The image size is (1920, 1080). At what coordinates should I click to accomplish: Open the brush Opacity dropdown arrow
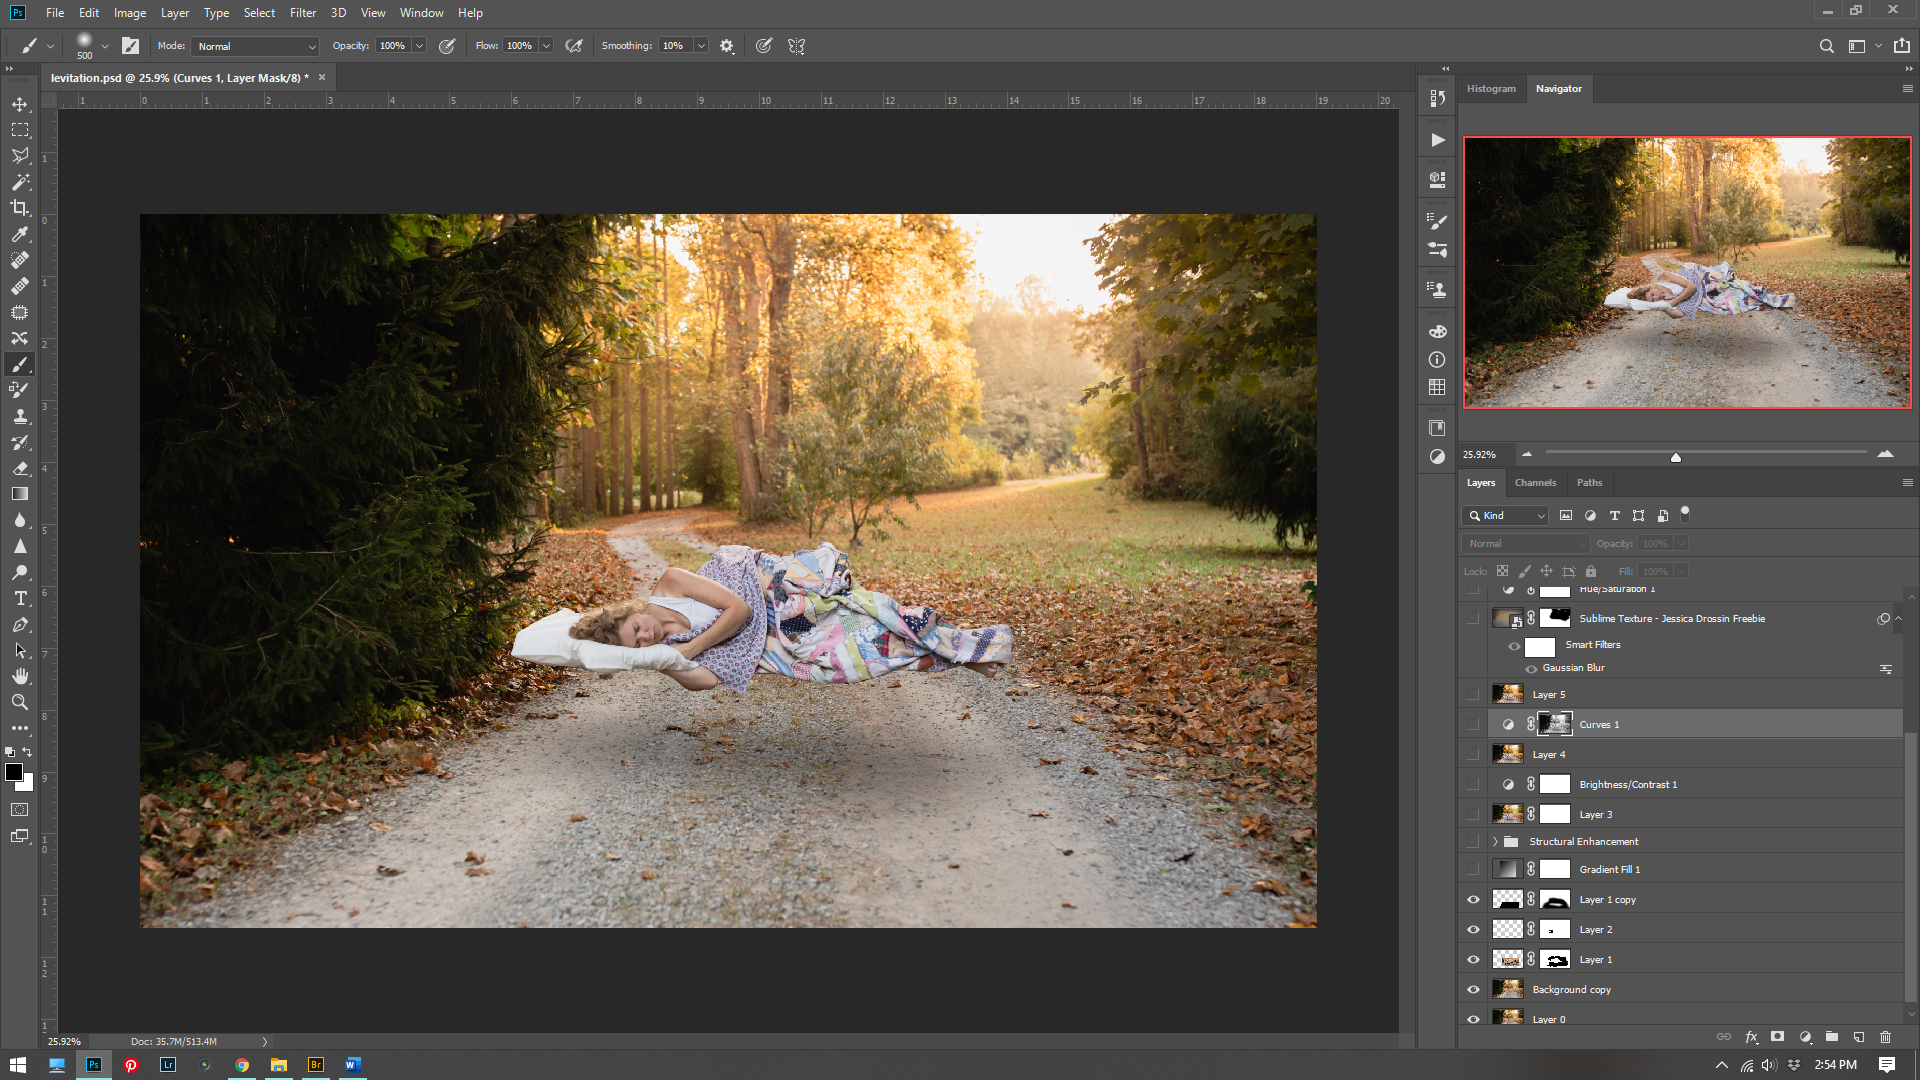pos(419,46)
